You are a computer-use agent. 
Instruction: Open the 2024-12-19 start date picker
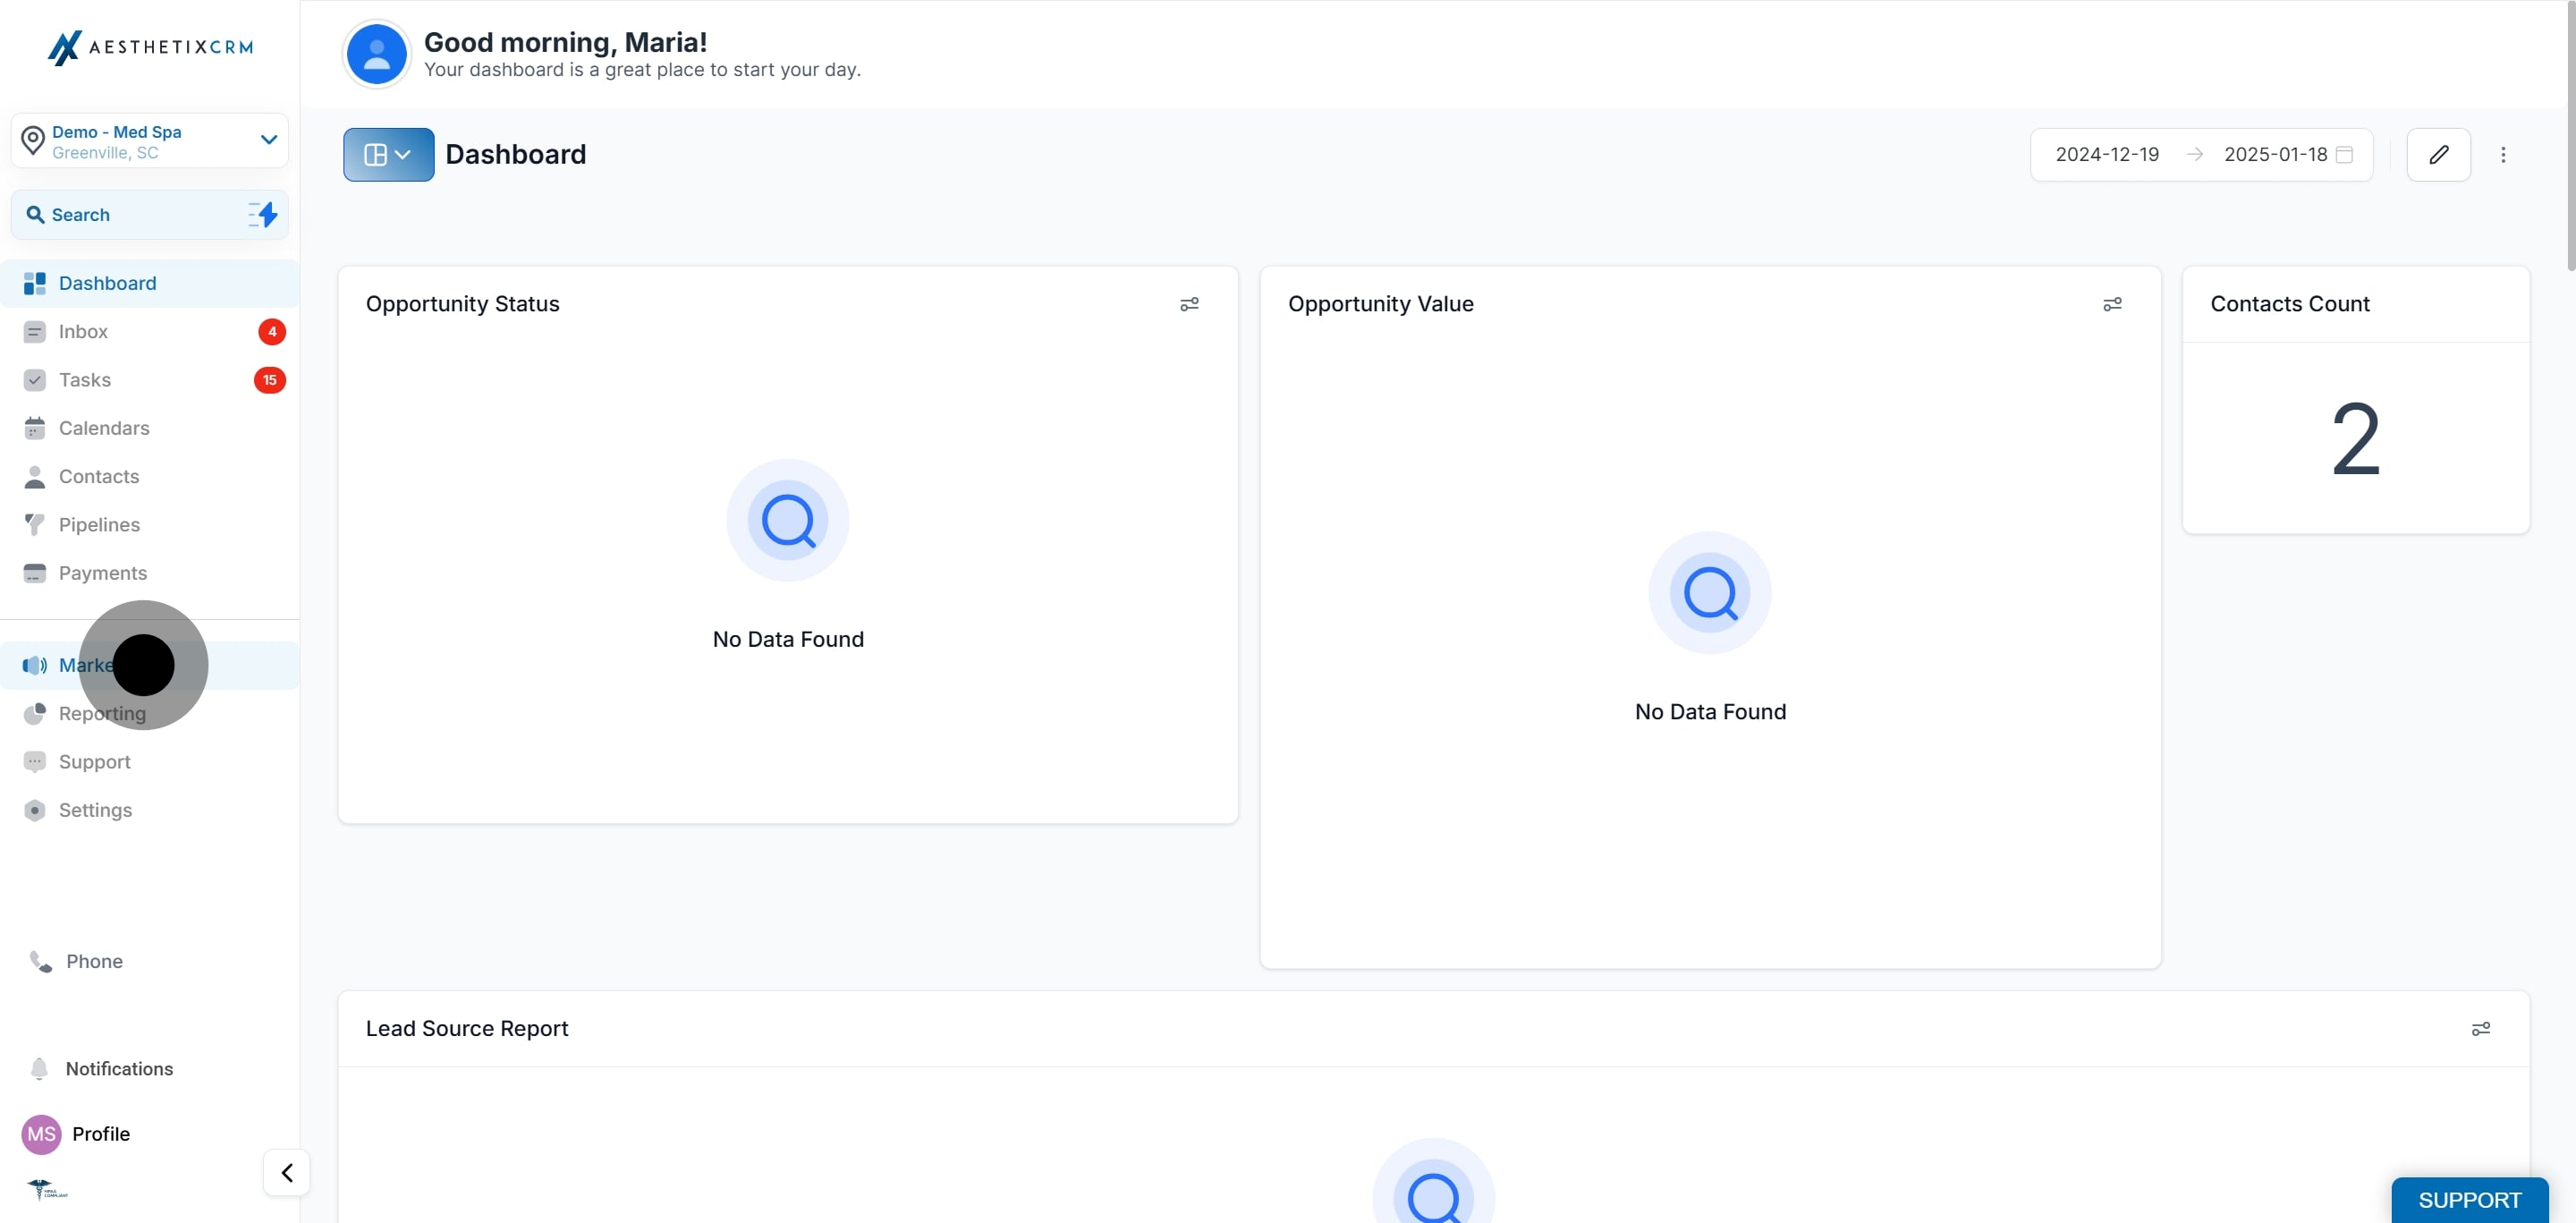click(x=2106, y=155)
